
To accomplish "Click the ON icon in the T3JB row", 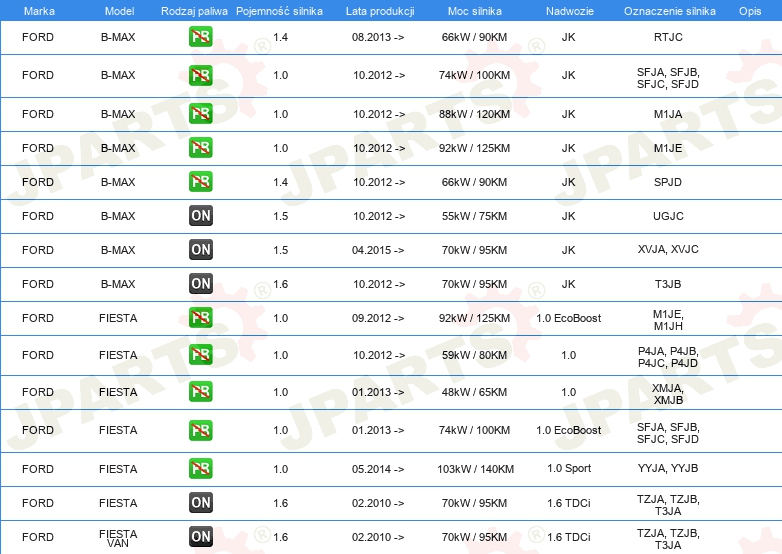I will pyautogui.click(x=200, y=284).
